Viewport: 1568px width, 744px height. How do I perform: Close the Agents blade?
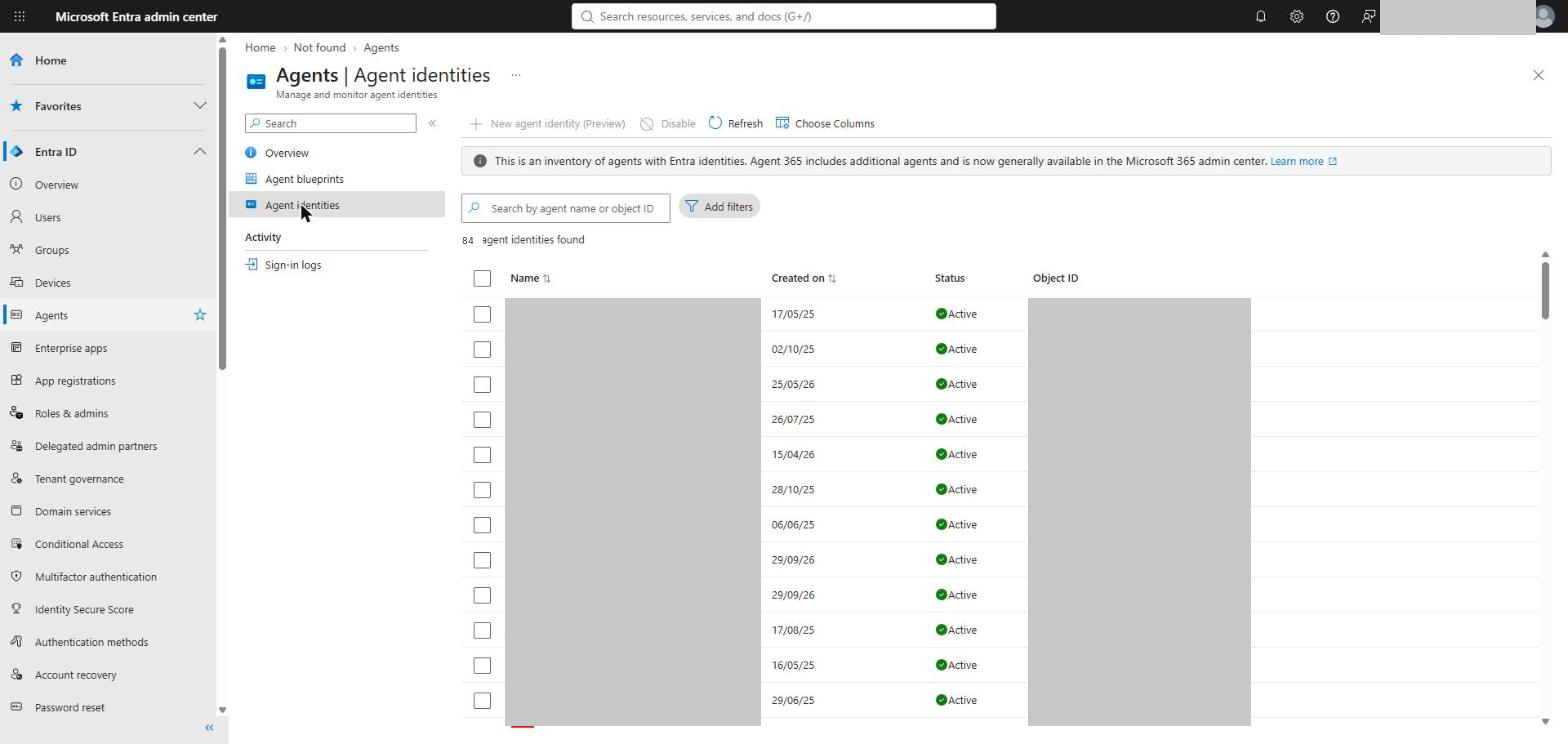click(1538, 75)
